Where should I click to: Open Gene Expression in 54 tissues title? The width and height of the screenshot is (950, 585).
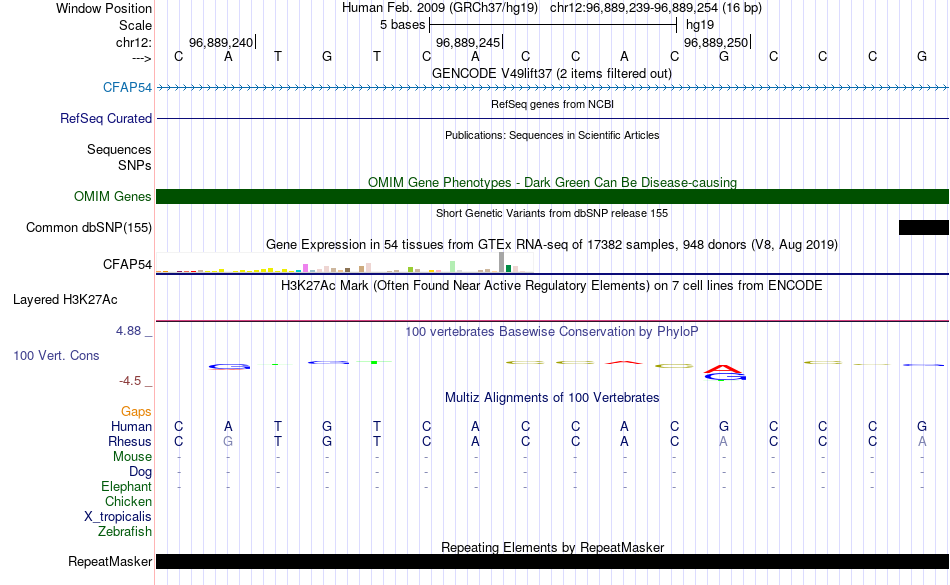[x=552, y=245]
